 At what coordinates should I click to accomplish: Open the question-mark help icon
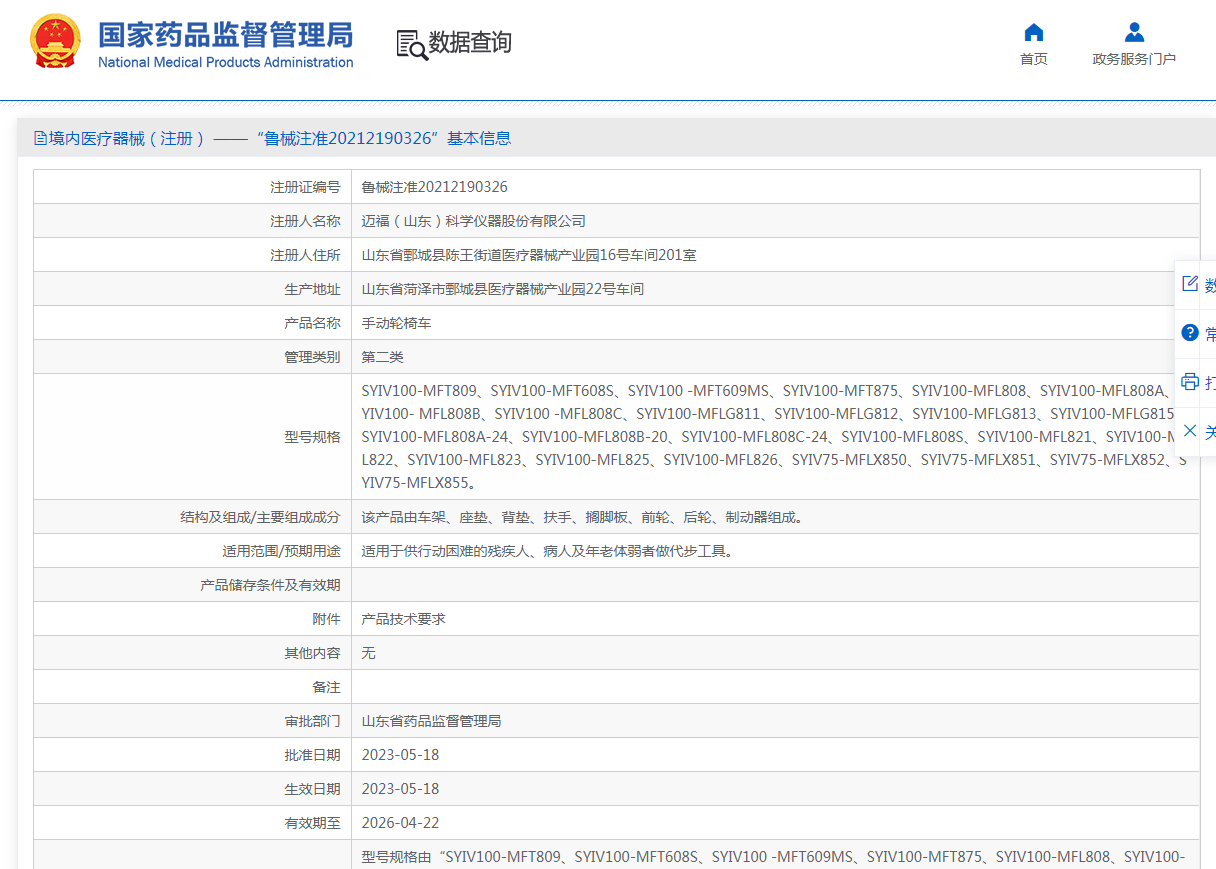tap(1190, 333)
